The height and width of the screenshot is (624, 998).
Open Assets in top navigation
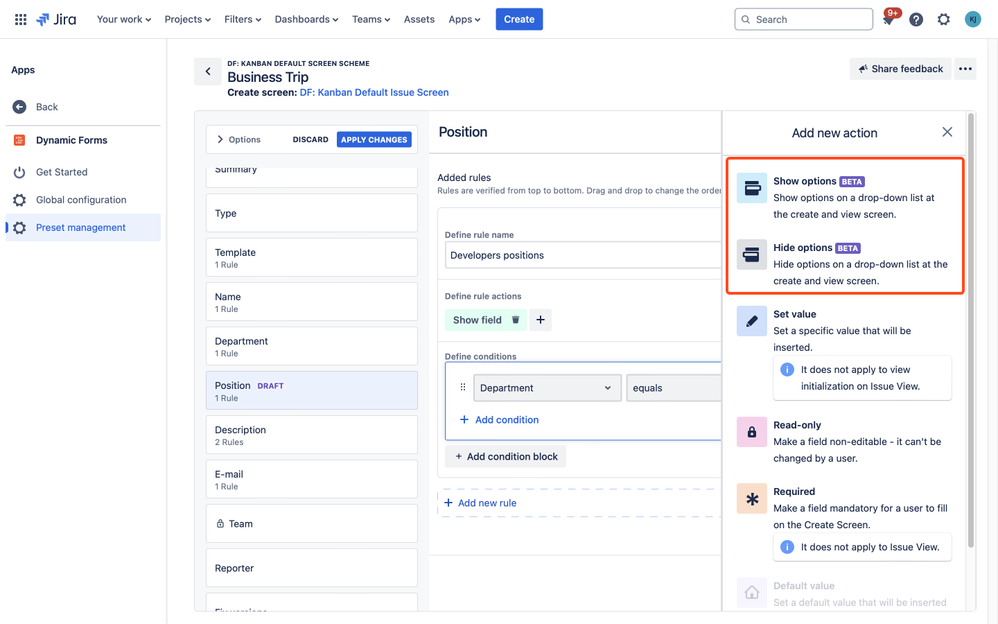click(419, 19)
